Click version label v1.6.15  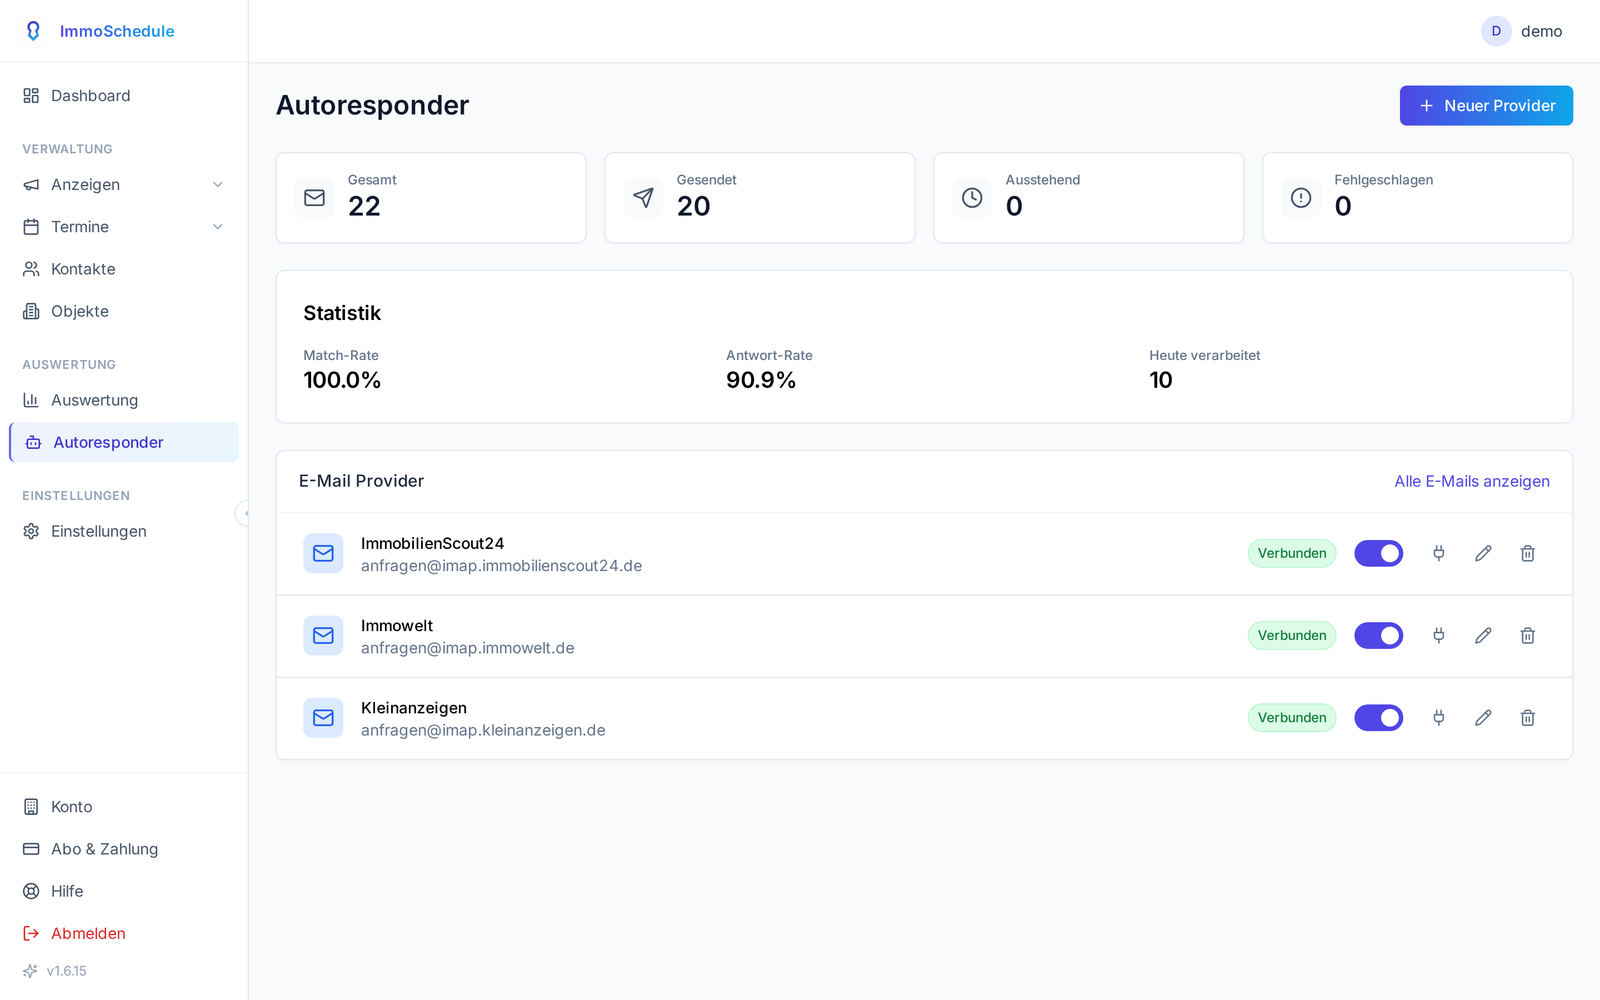[x=67, y=971]
